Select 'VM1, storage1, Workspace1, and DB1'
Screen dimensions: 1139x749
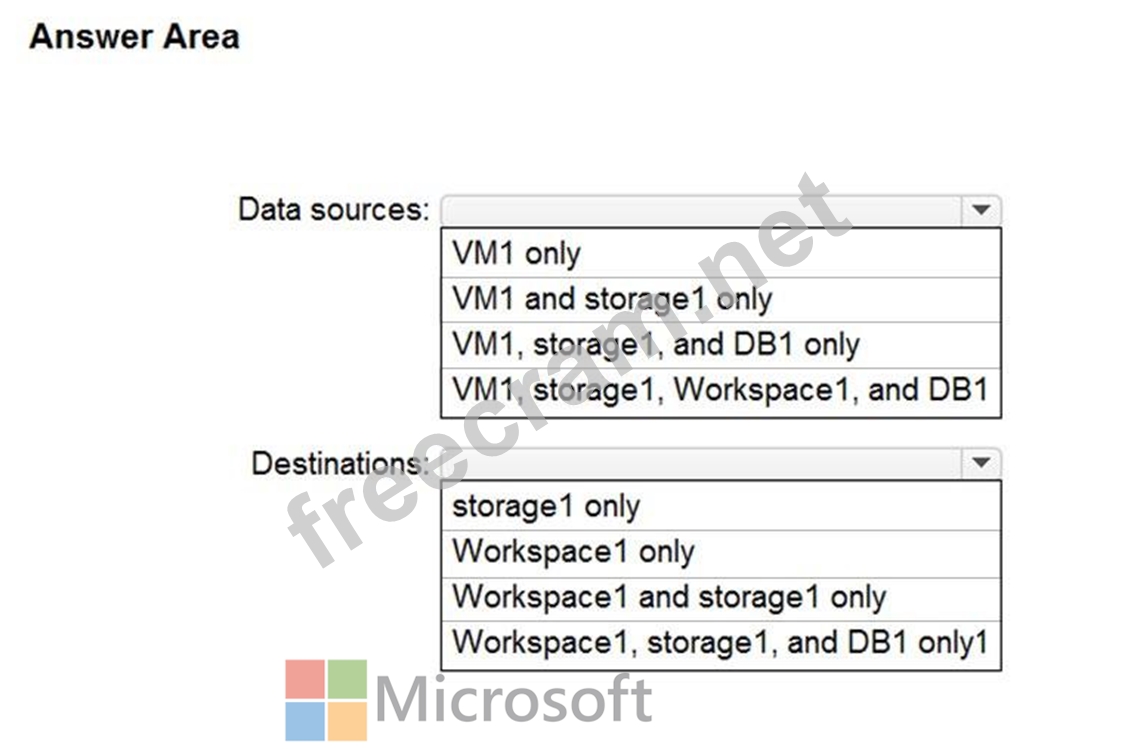[x=721, y=392]
